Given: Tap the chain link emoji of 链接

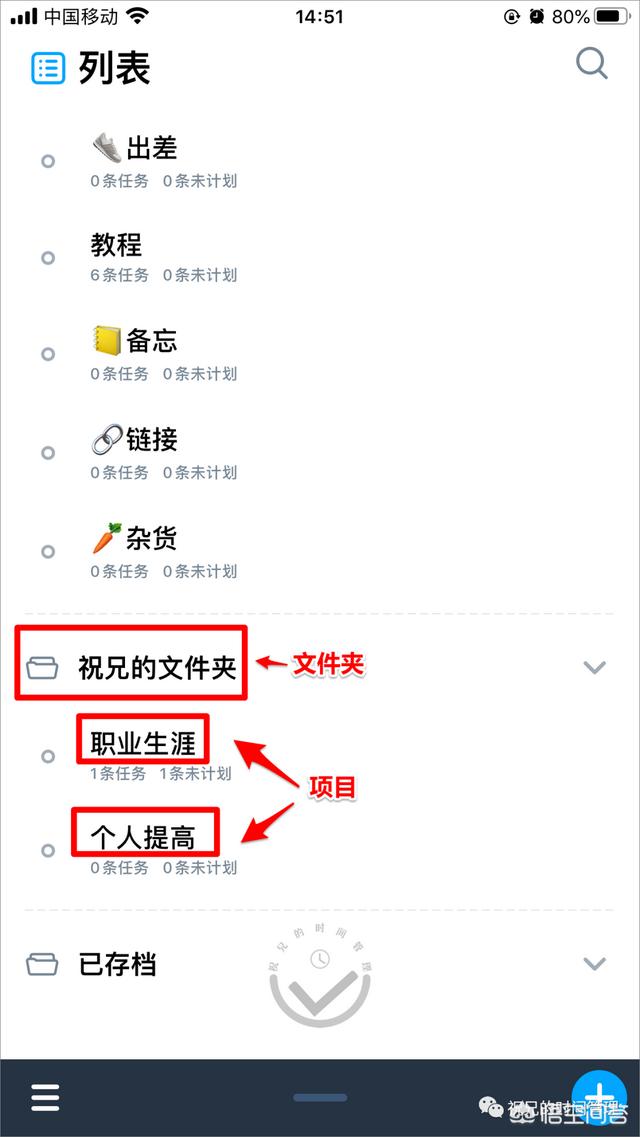Looking at the screenshot, I should click(x=107, y=439).
